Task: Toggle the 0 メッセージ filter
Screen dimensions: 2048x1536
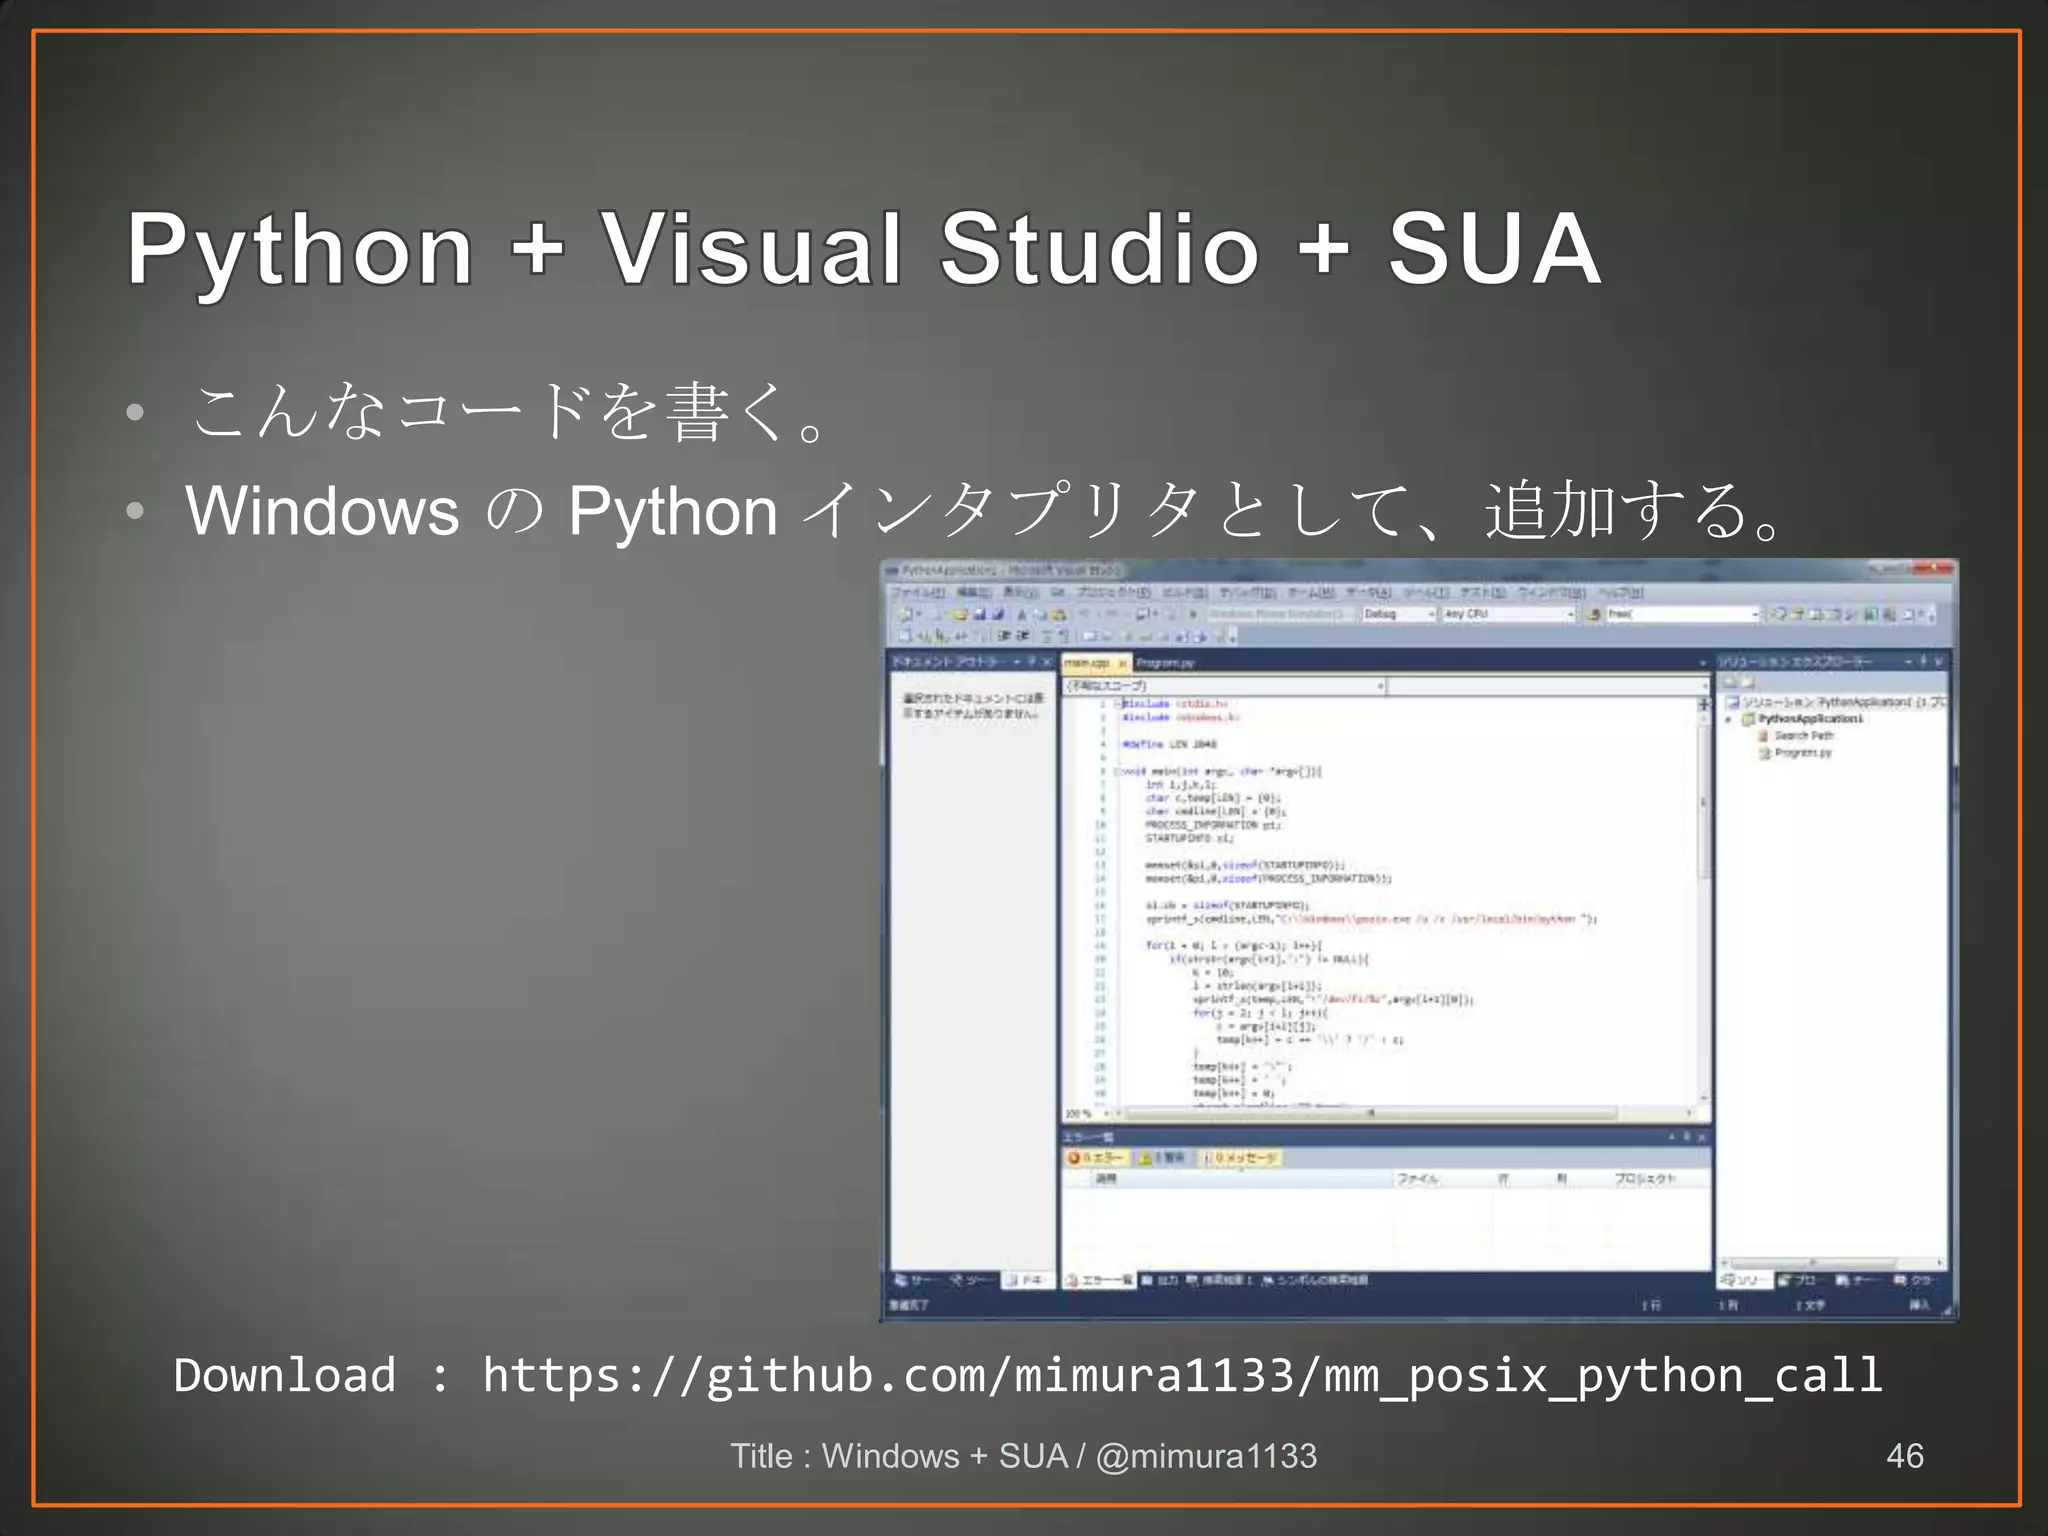Action: (x=1241, y=1157)
